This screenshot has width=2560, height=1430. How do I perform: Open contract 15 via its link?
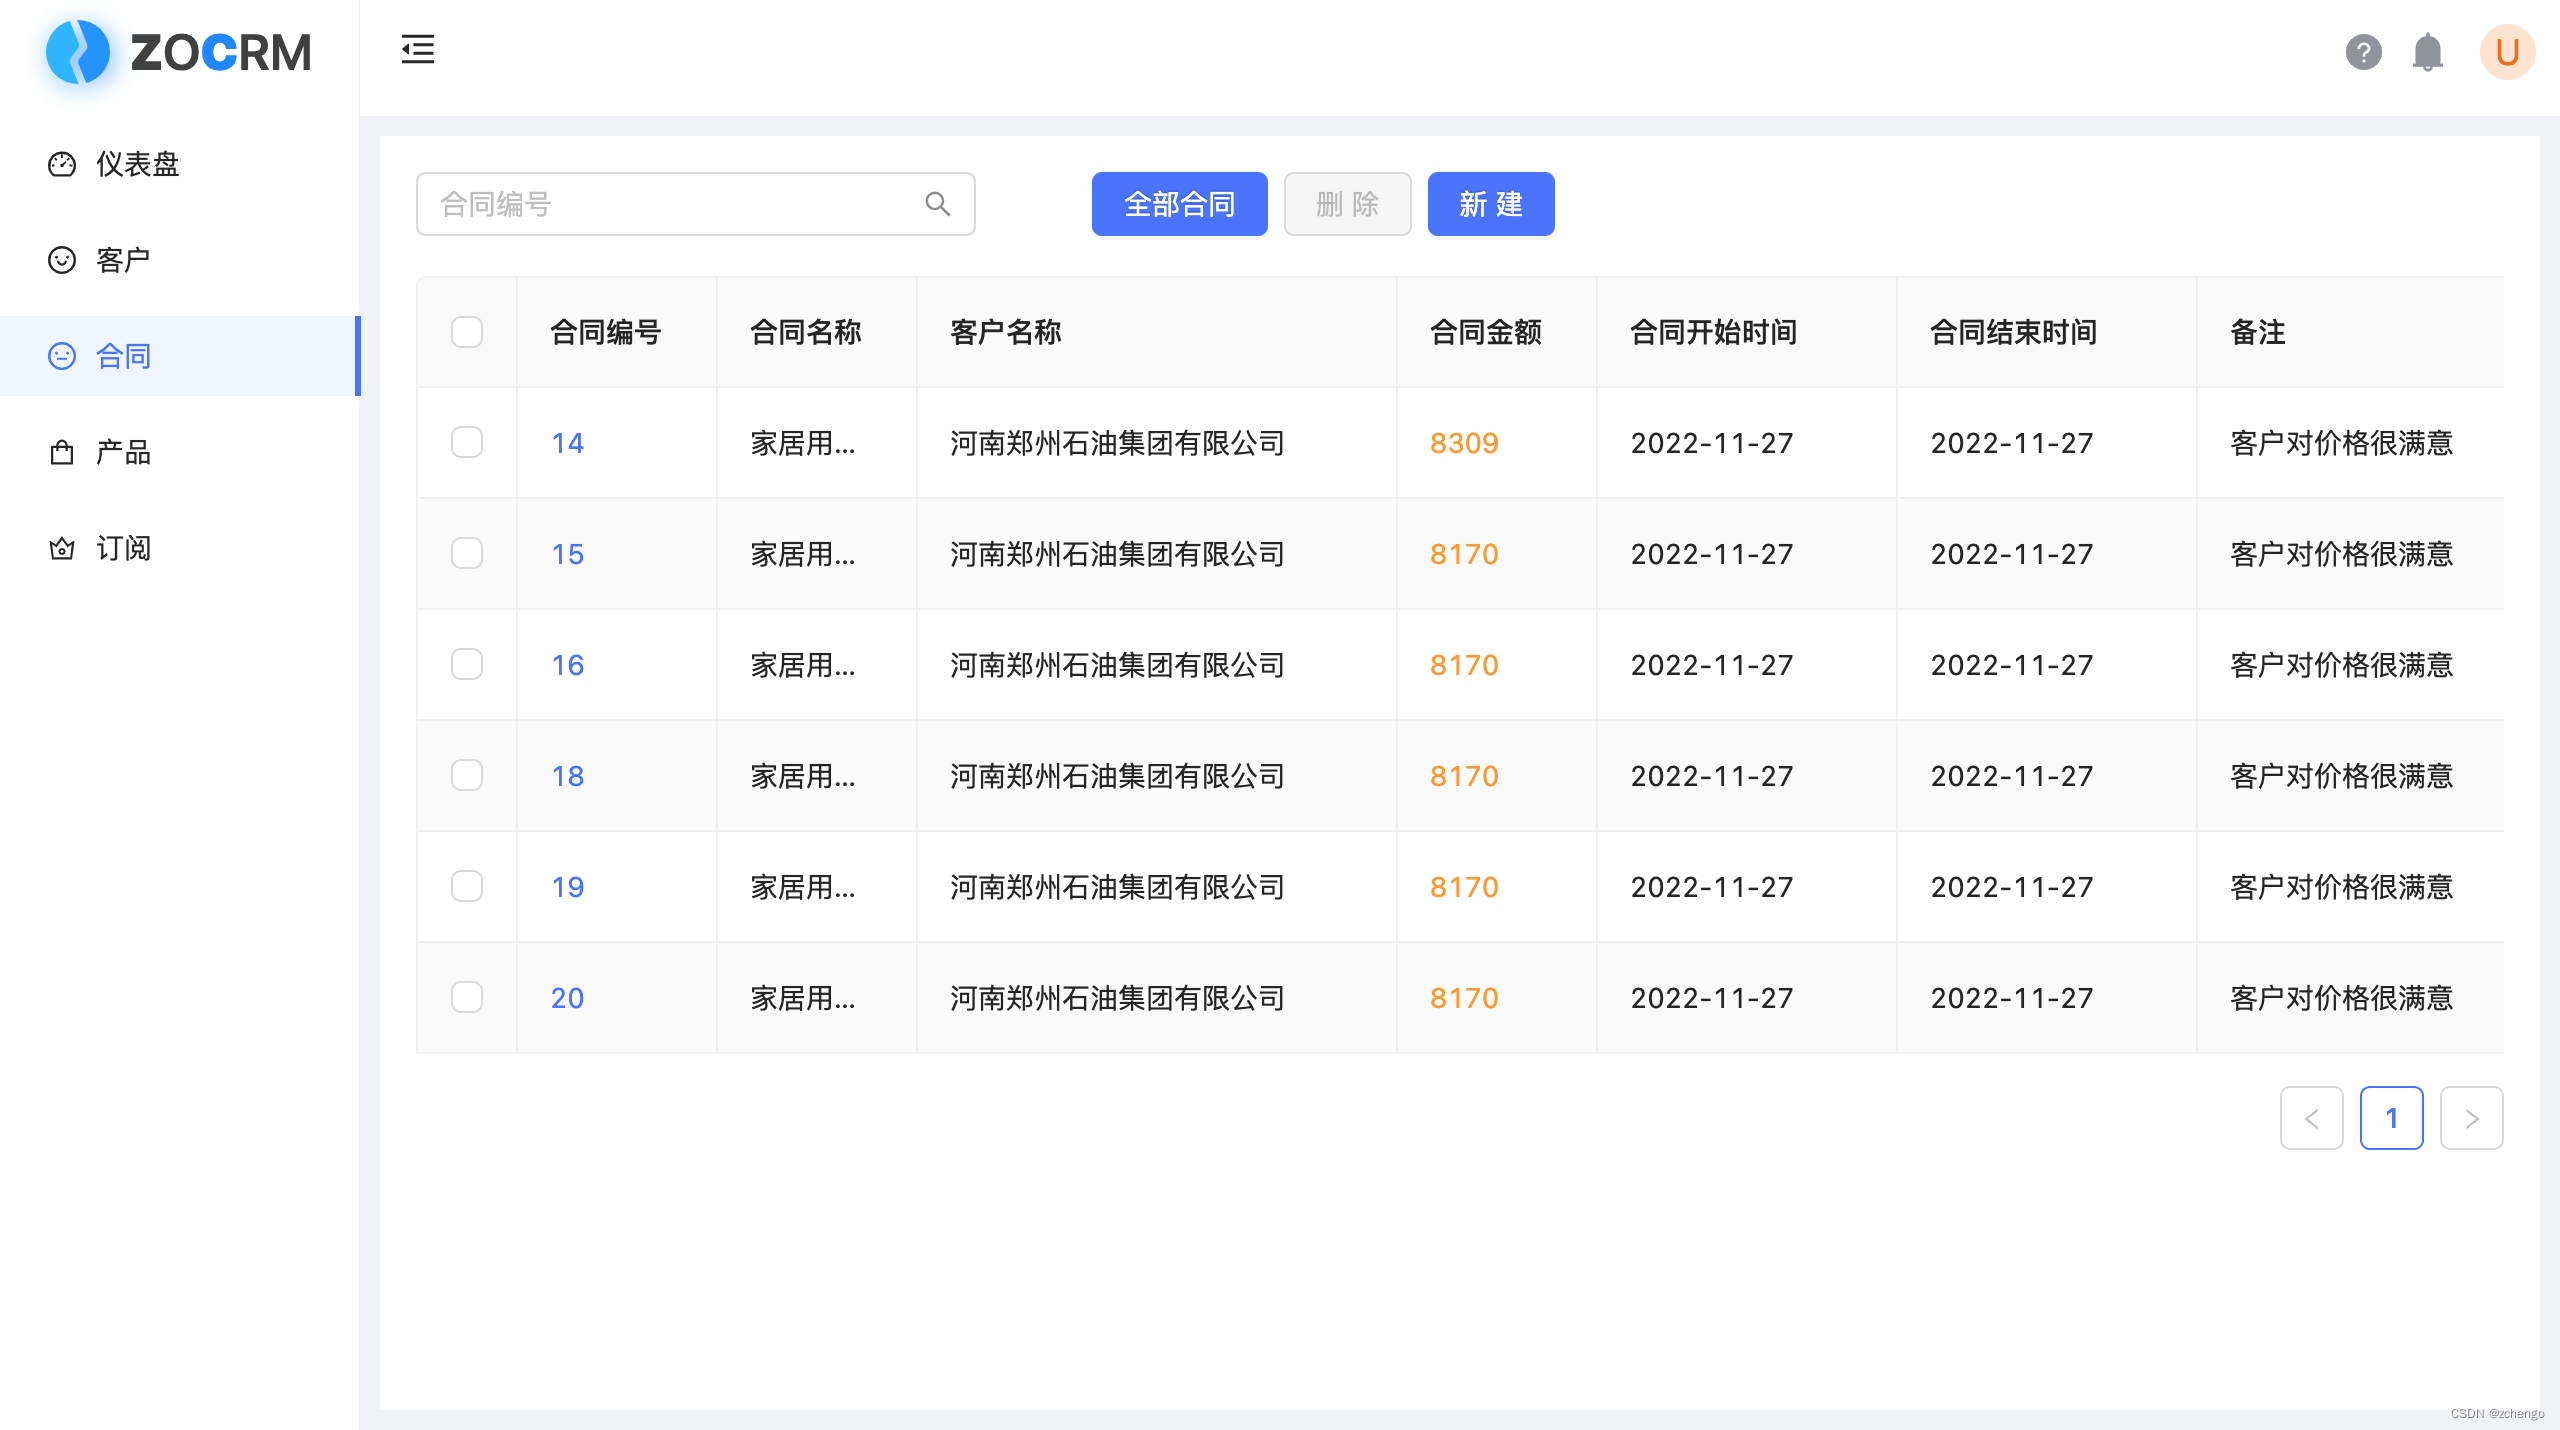(x=567, y=554)
